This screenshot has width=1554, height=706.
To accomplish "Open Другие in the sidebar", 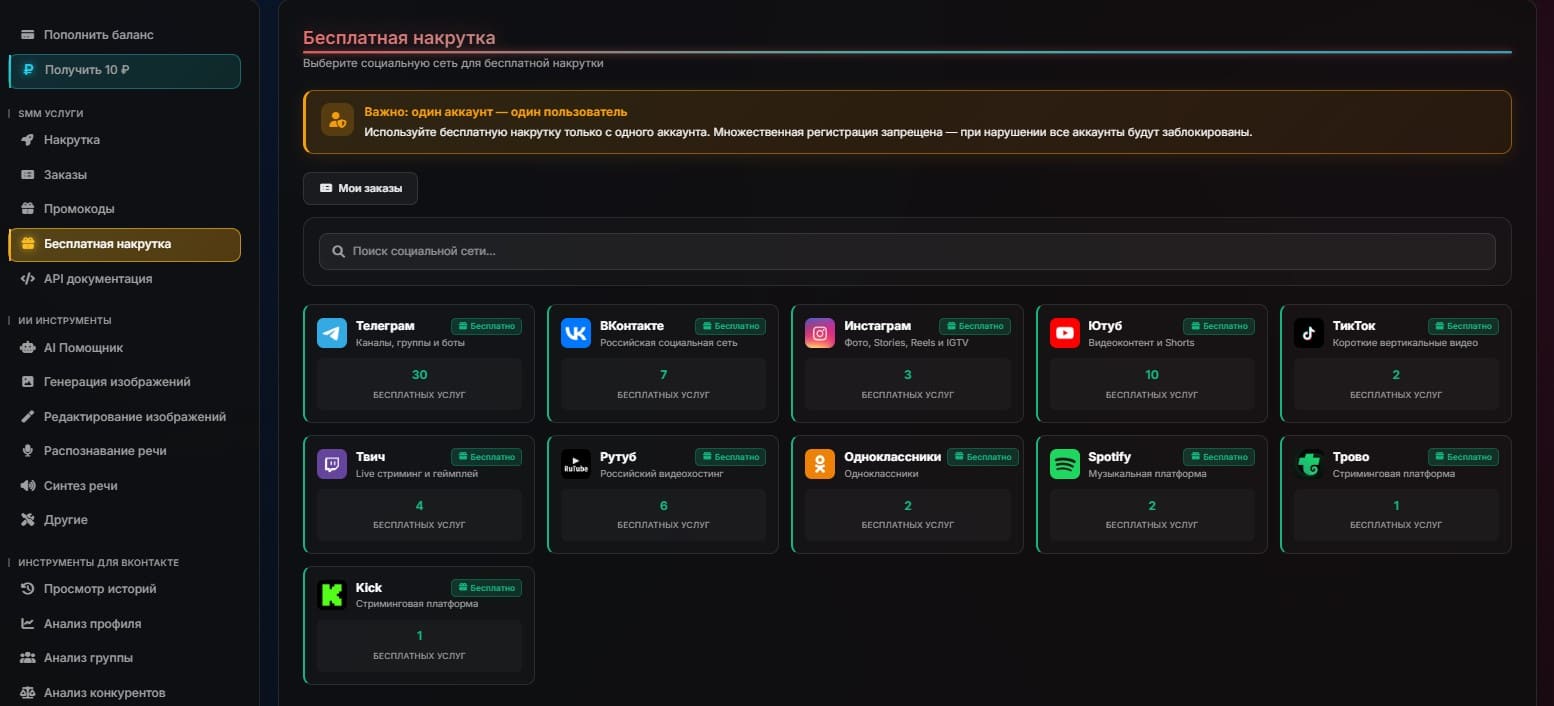I will pyautogui.click(x=124, y=520).
